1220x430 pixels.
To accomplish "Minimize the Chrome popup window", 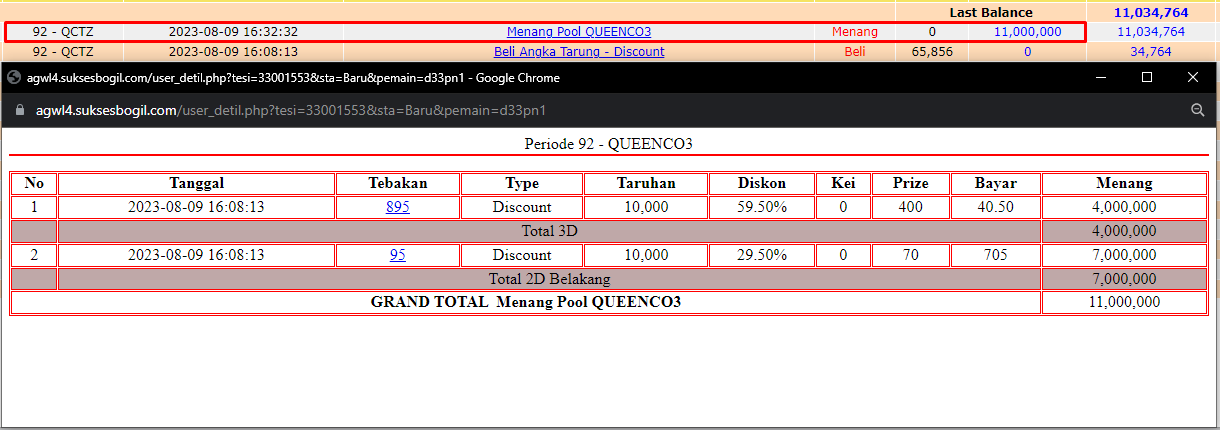I will (x=1101, y=77).
